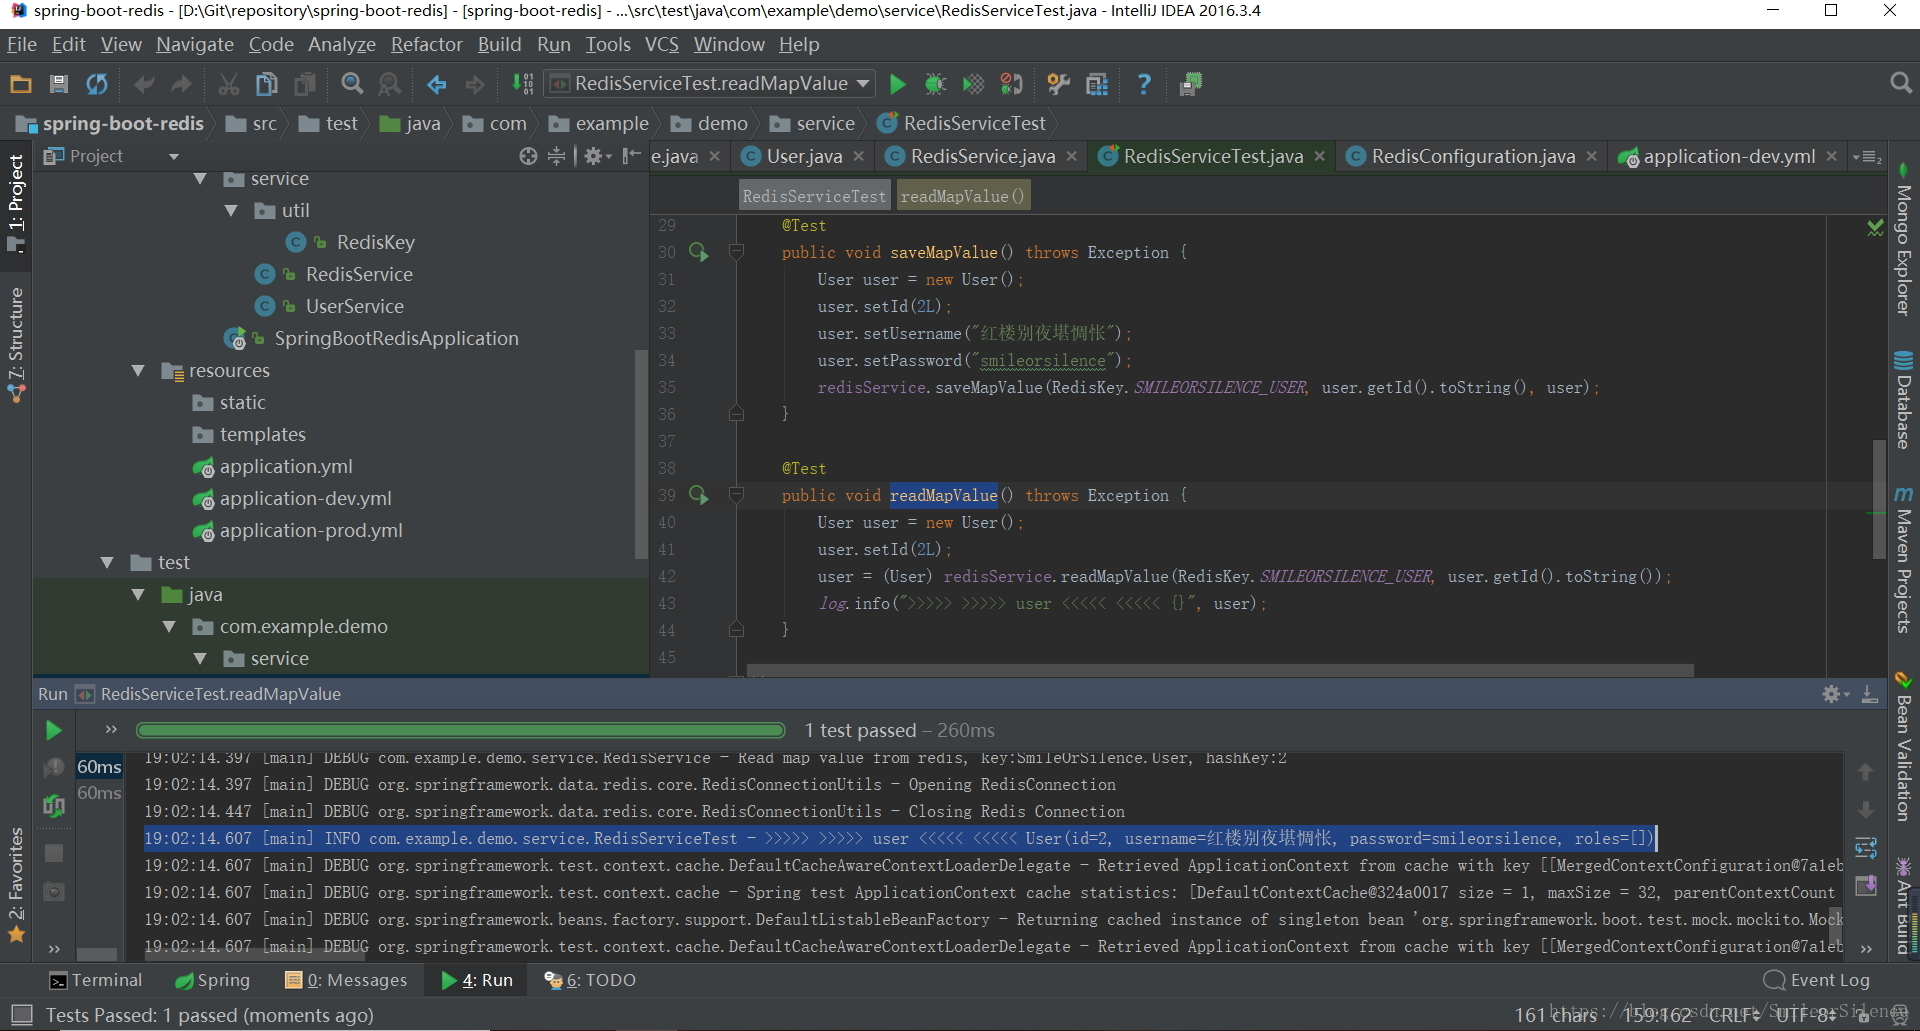This screenshot has height=1031, width=1920.
Task: Click the editor horizontal scrollbar
Action: point(1220,670)
